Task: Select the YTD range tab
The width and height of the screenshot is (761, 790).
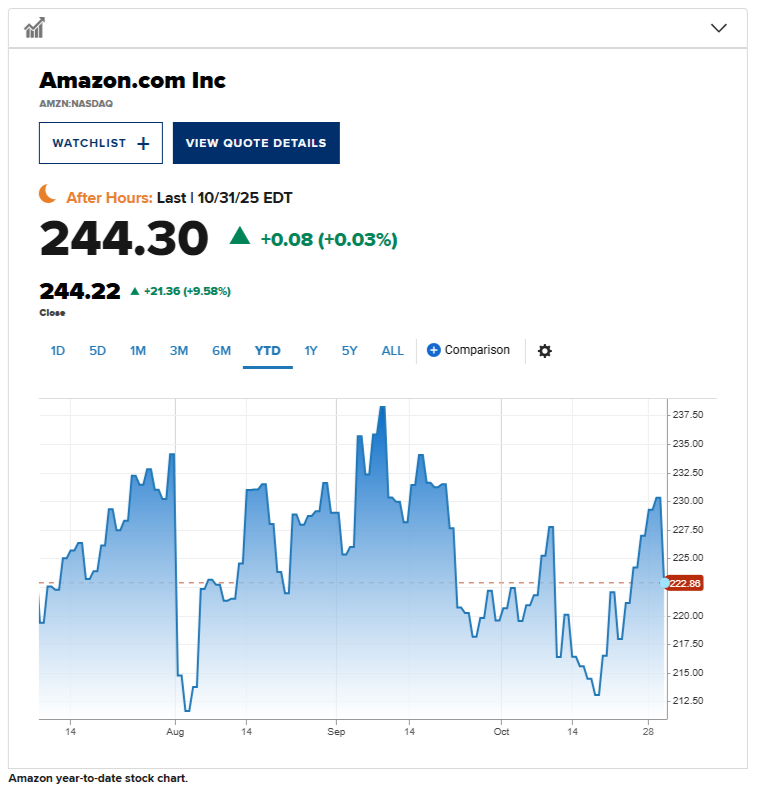Action: click(x=267, y=351)
